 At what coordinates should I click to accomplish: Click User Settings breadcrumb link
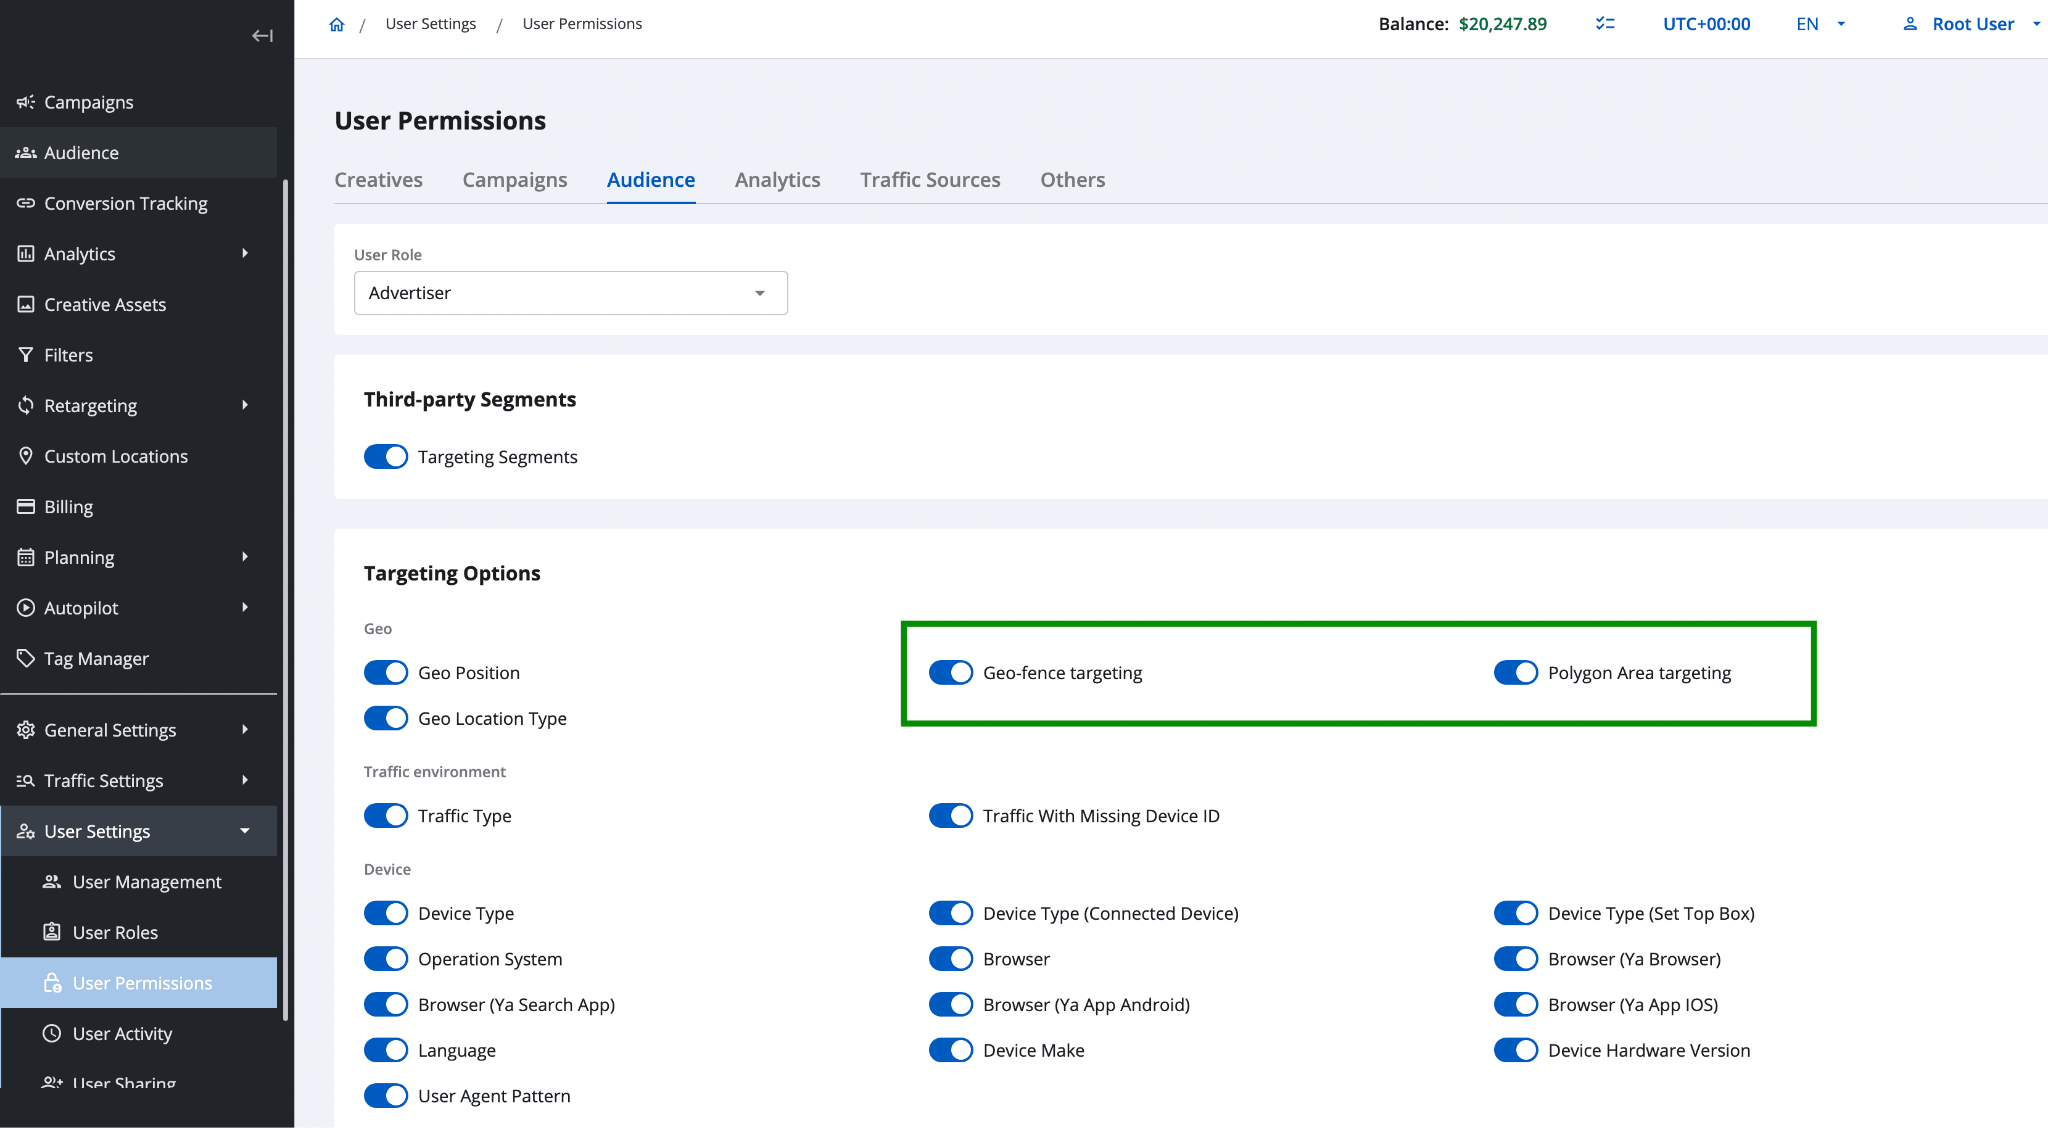pos(431,24)
